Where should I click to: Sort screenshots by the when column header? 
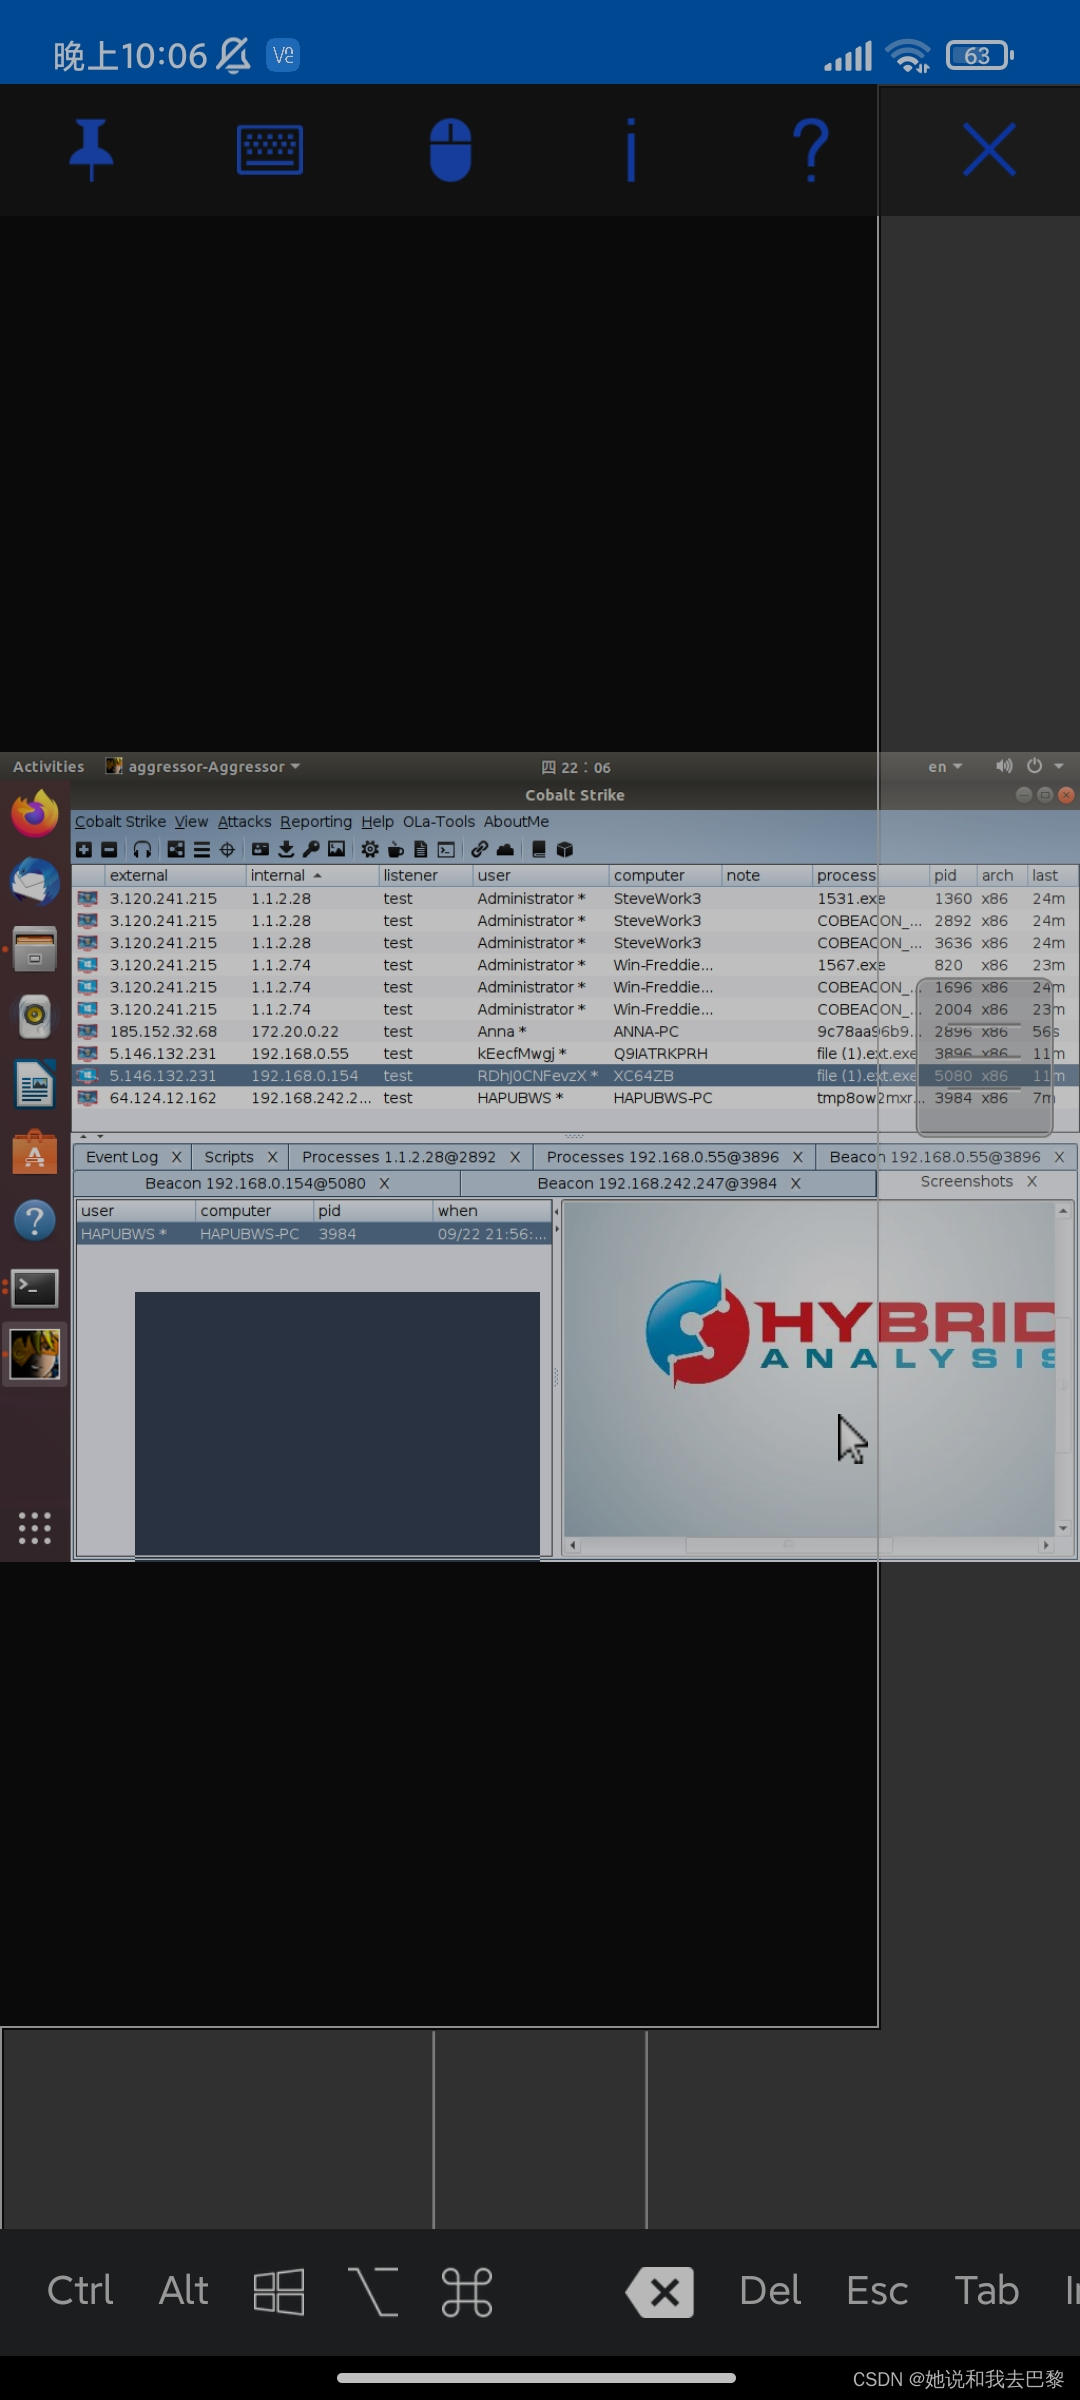coord(492,1211)
